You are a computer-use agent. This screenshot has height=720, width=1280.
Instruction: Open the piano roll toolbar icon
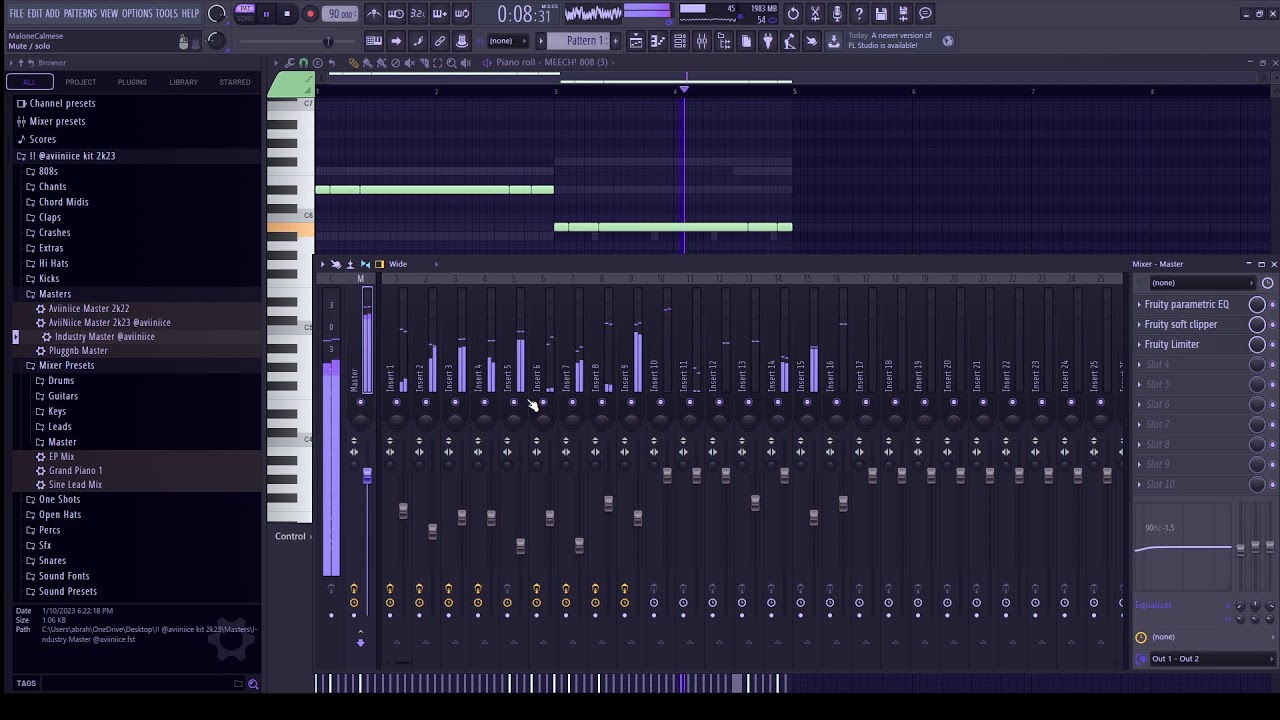point(658,41)
